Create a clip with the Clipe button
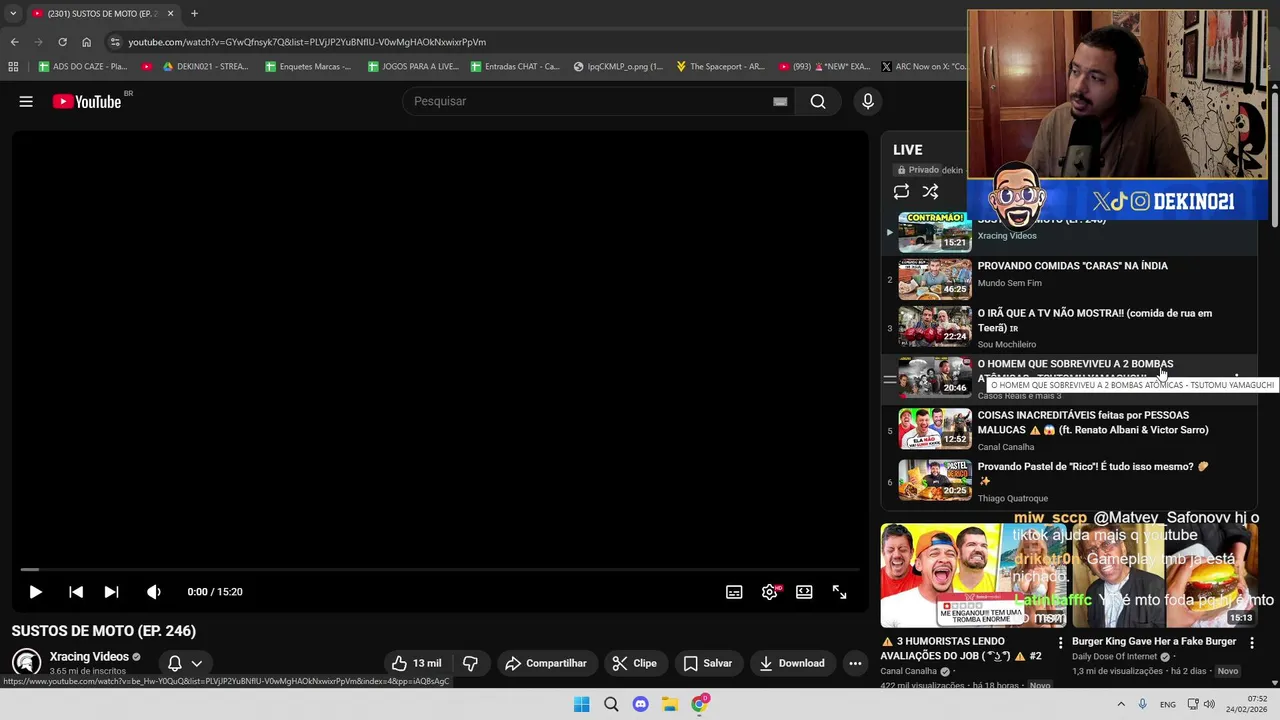 pyautogui.click(x=635, y=663)
